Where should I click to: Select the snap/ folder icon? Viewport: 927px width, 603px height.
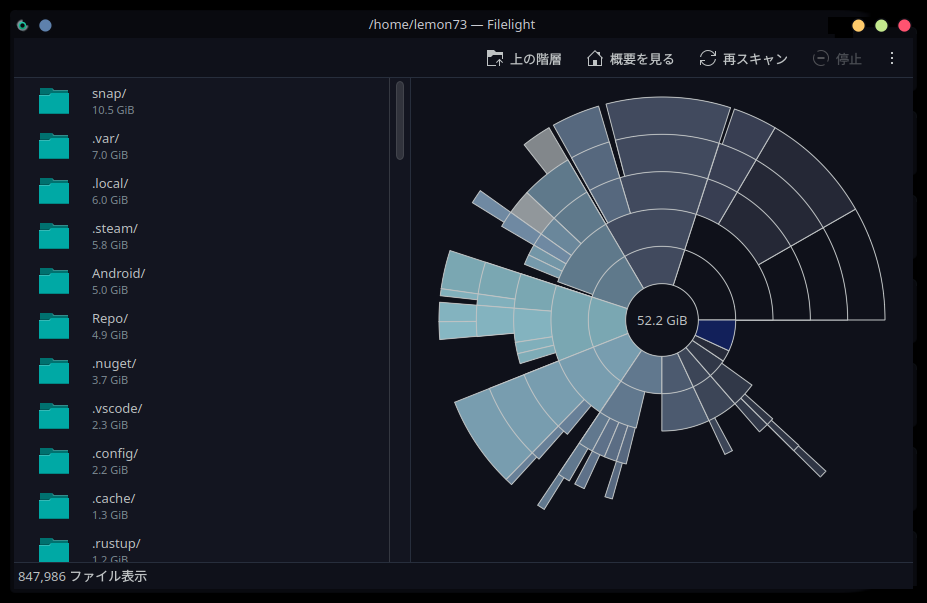(x=54, y=101)
